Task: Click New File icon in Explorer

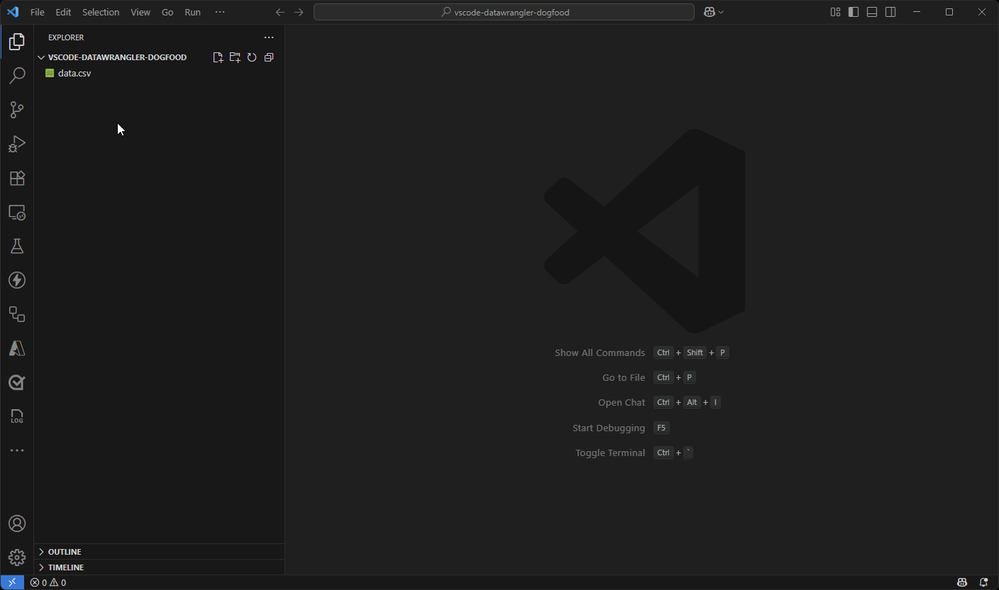Action: (x=218, y=57)
